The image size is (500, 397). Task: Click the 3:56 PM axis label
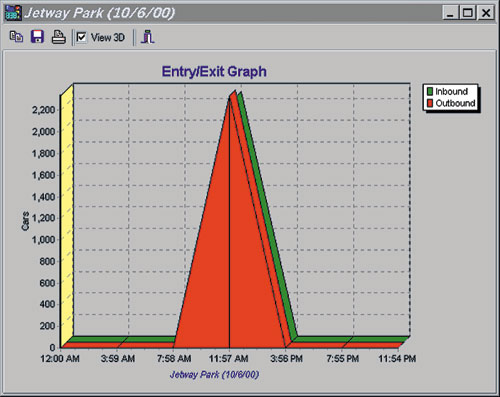coord(286,359)
